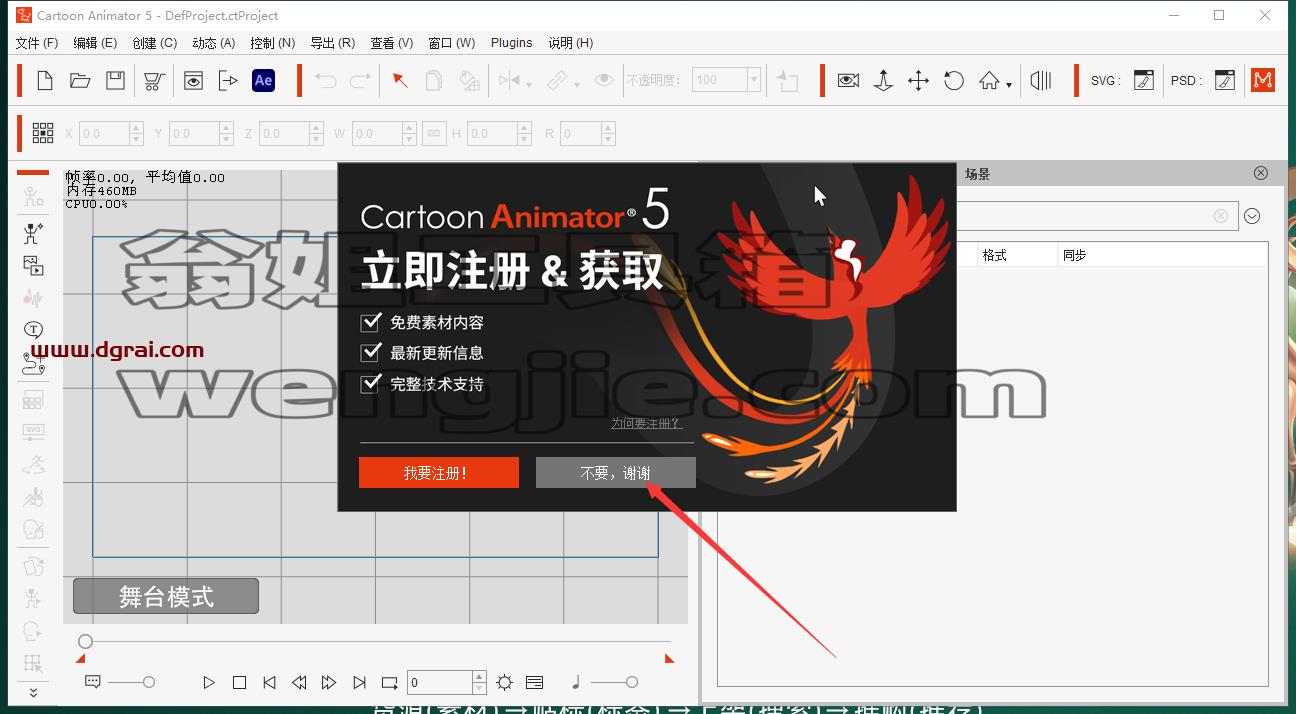This screenshot has width=1296, height=714.
Task: Open the Plugins menu
Action: pyautogui.click(x=511, y=43)
